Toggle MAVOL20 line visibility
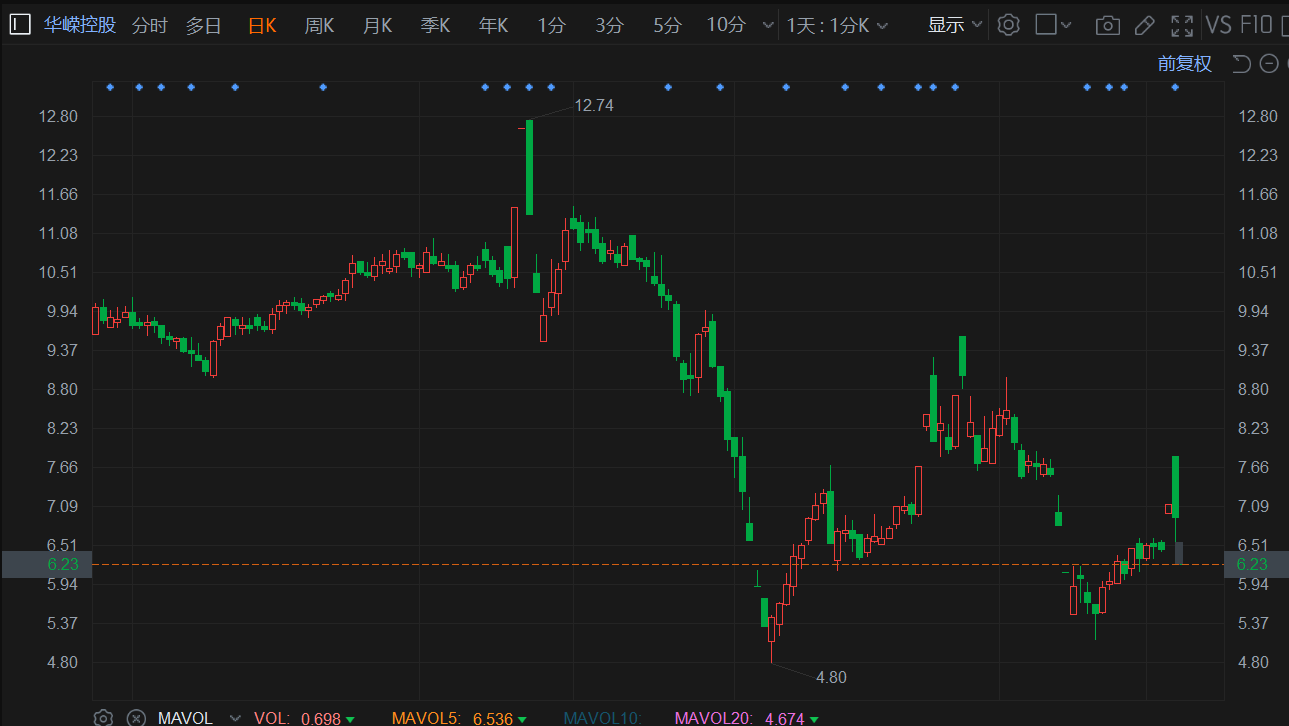Viewport: 1289px width, 726px height. [744, 718]
